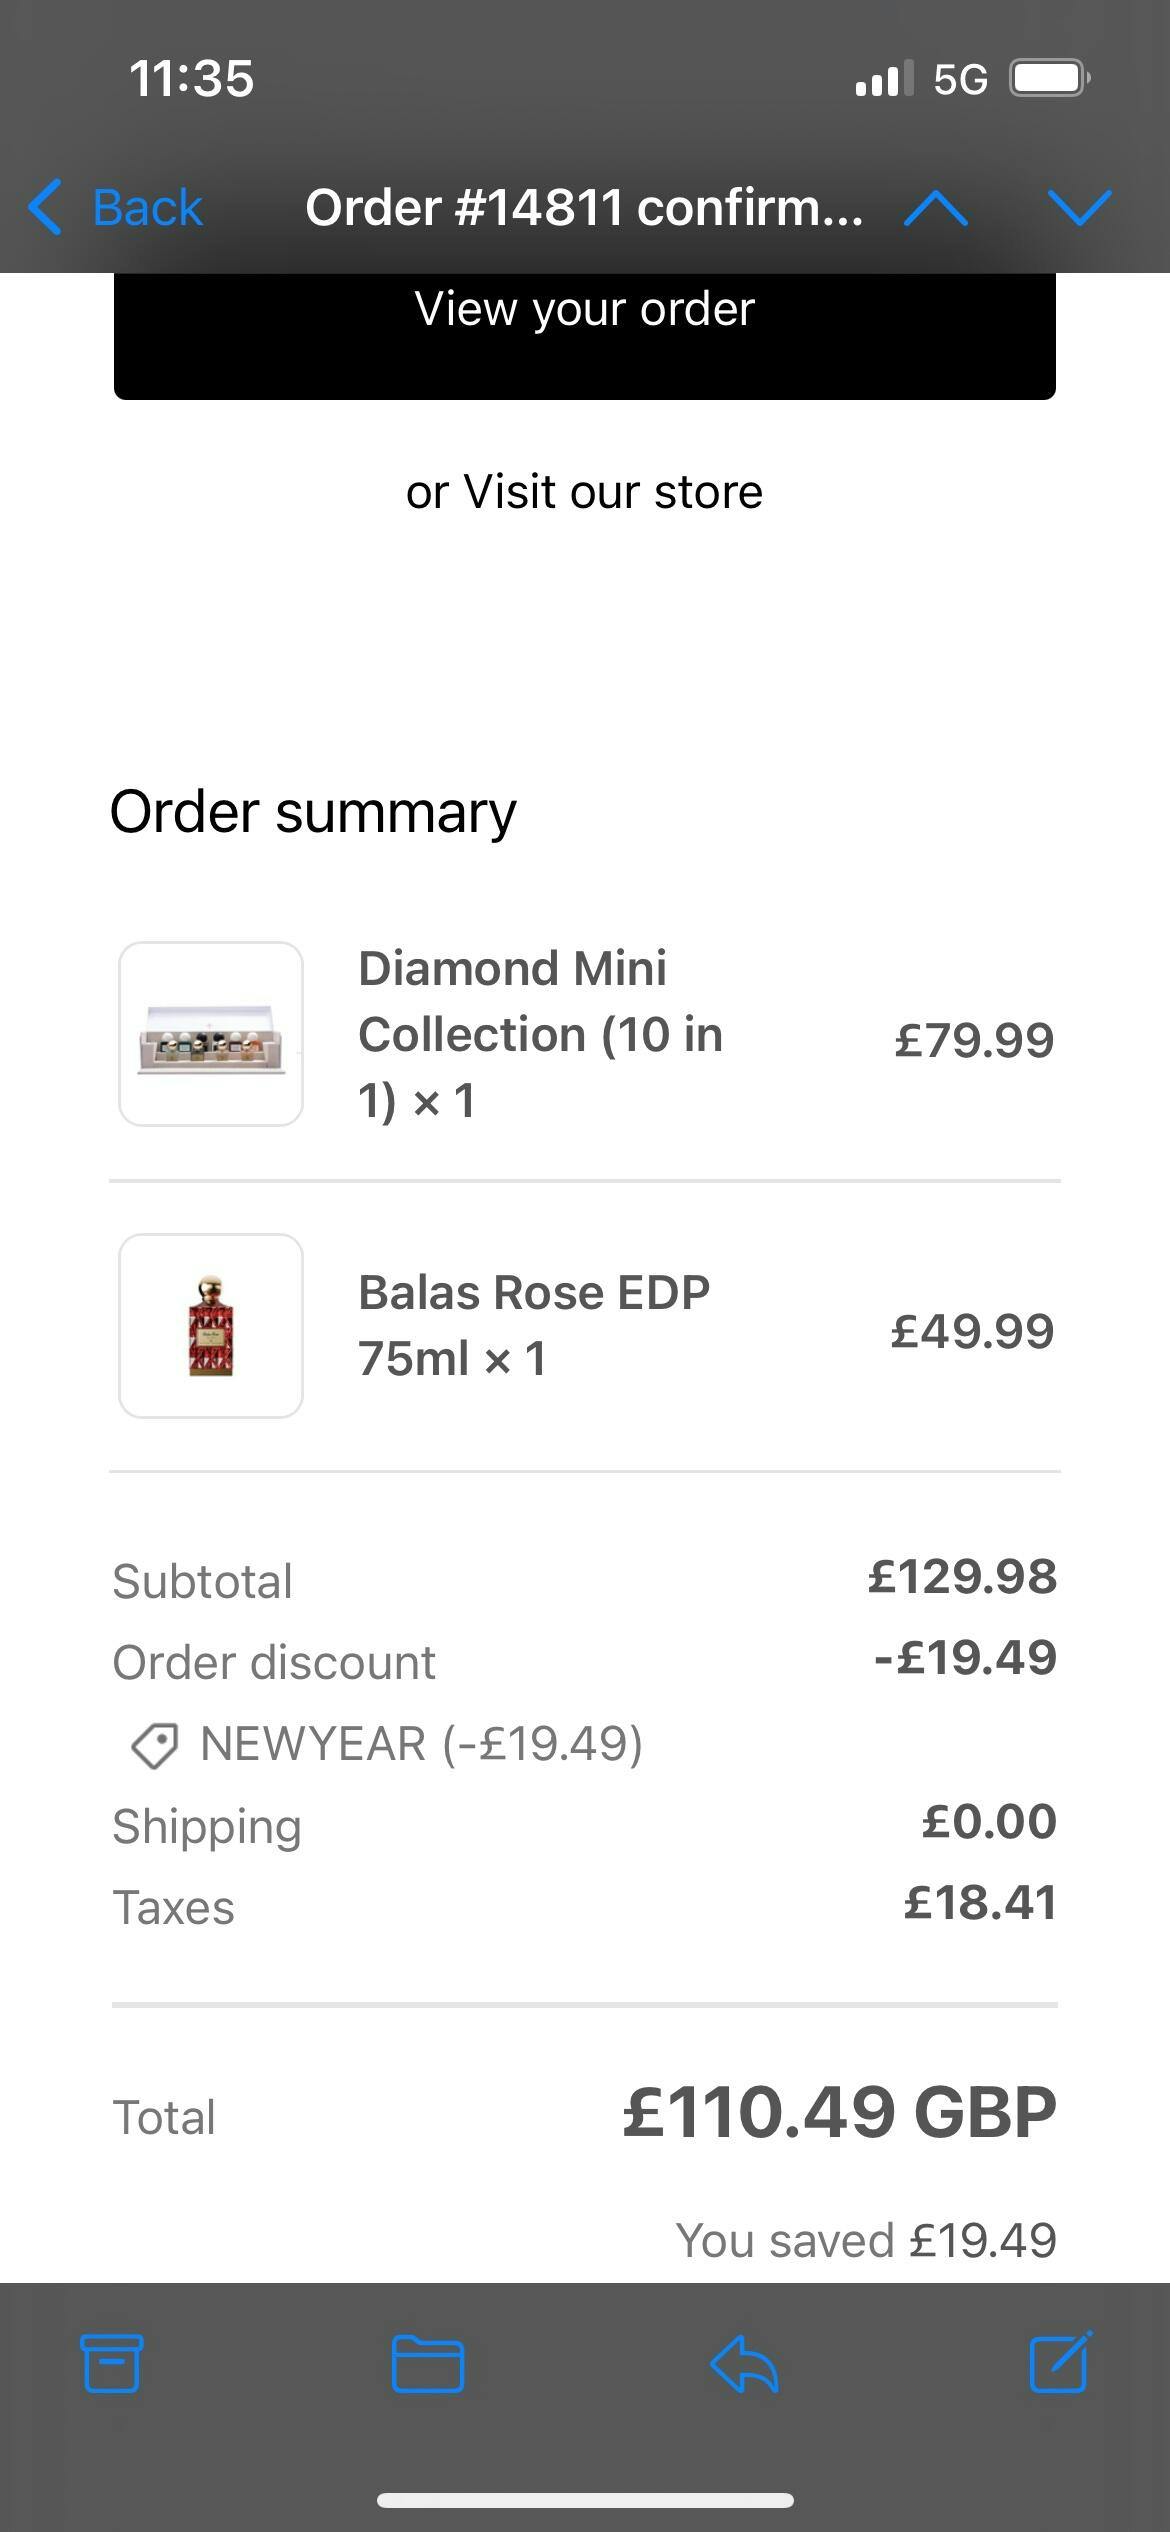The width and height of the screenshot is (1170, 2532).
Task: Tap the Balas Rose EDP 75ml item name
Action: tap(534, 1325)
